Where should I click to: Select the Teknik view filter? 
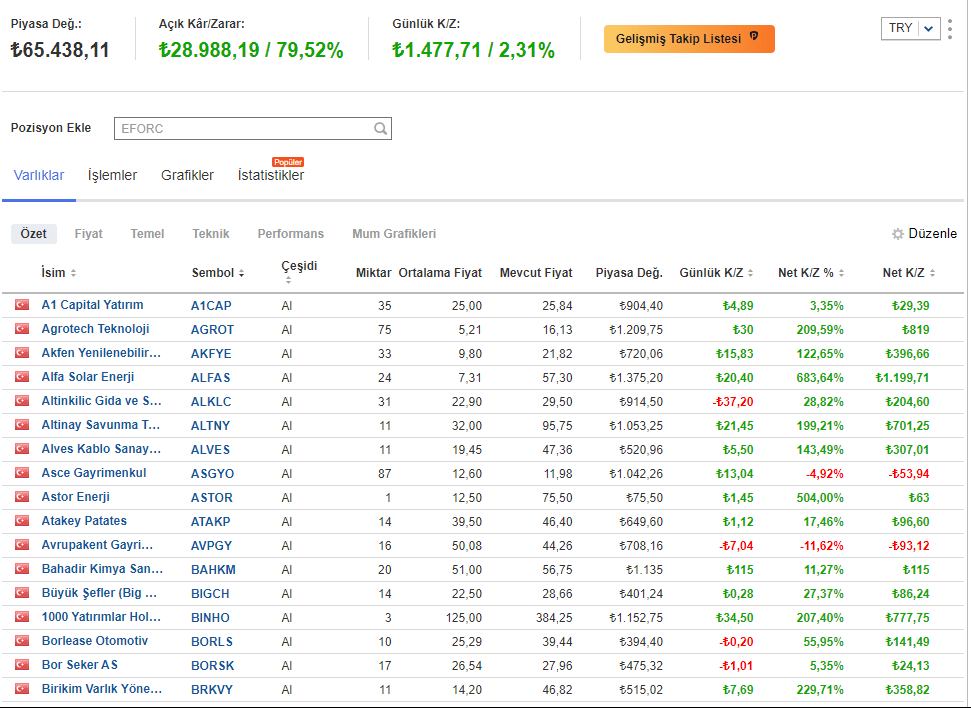pyautogui.click(x=211, y=234)
